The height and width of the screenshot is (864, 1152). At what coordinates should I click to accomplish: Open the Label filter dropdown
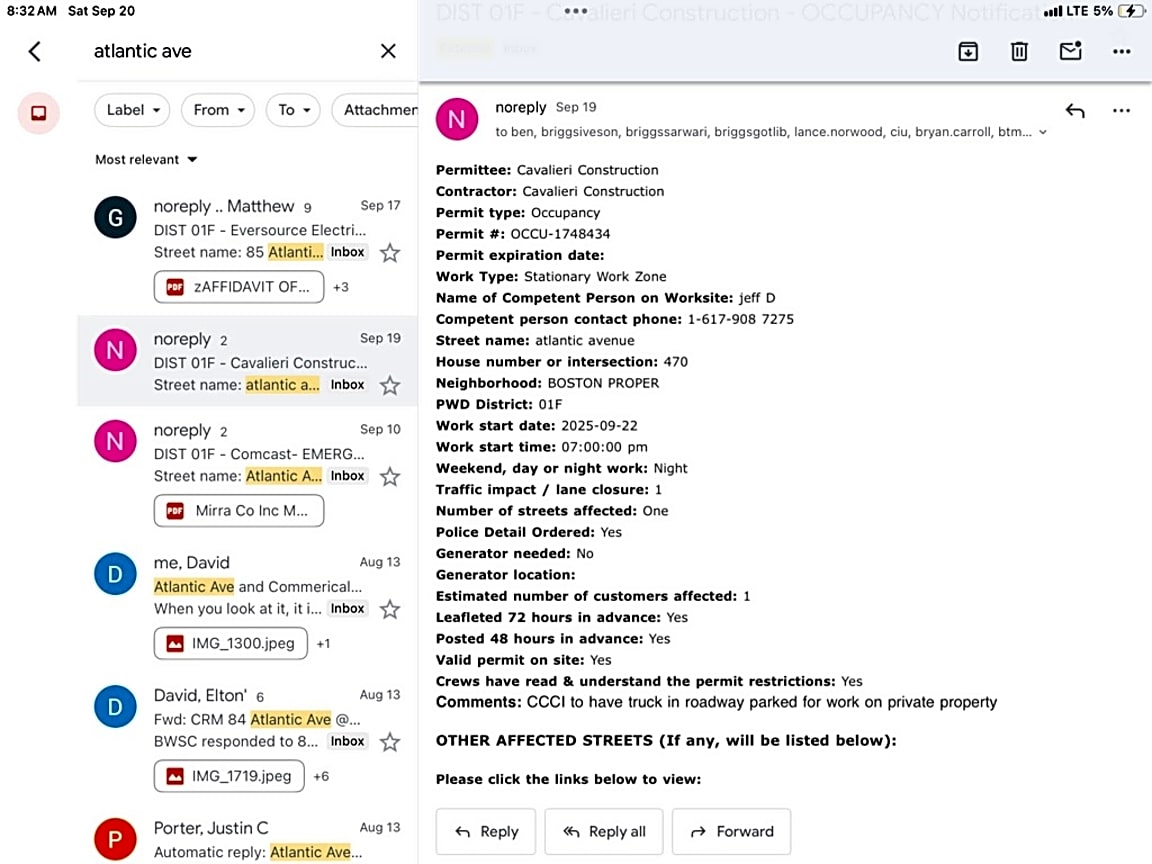coord(133,110)
